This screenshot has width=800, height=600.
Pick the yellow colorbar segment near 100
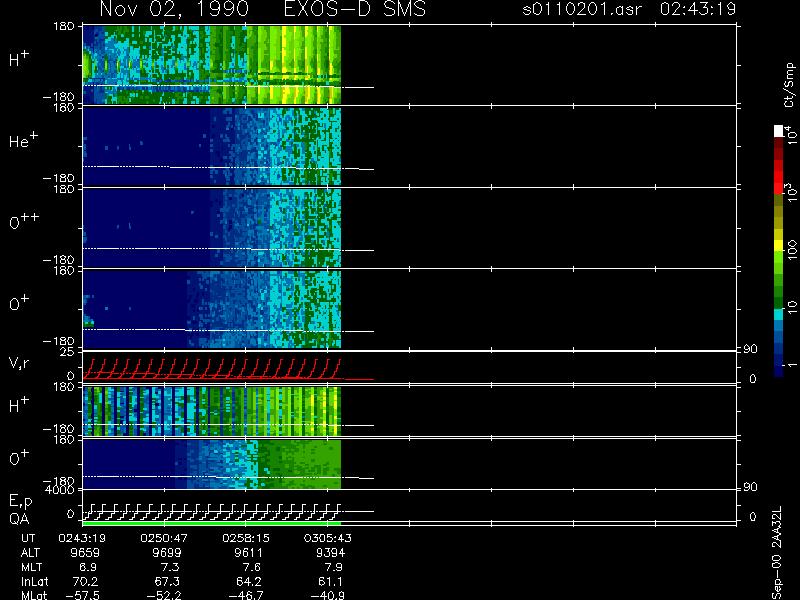[779, 246]
